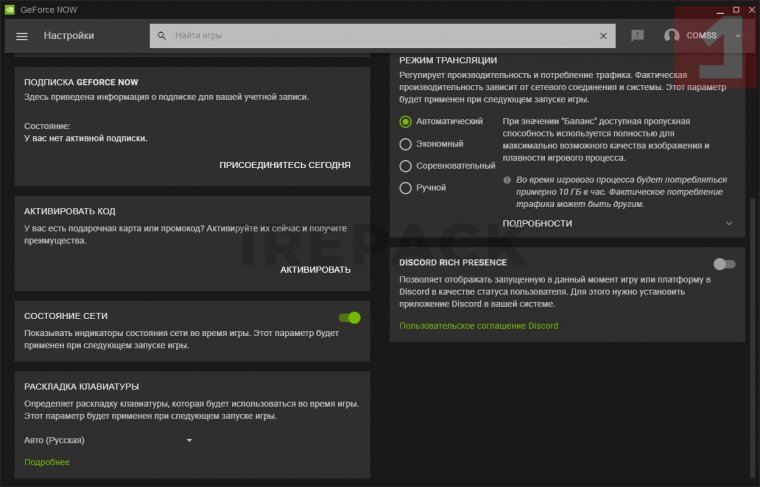760x487 pixels.
Task: Click Присоединитесь сегодня button
Action: point(285,165)
